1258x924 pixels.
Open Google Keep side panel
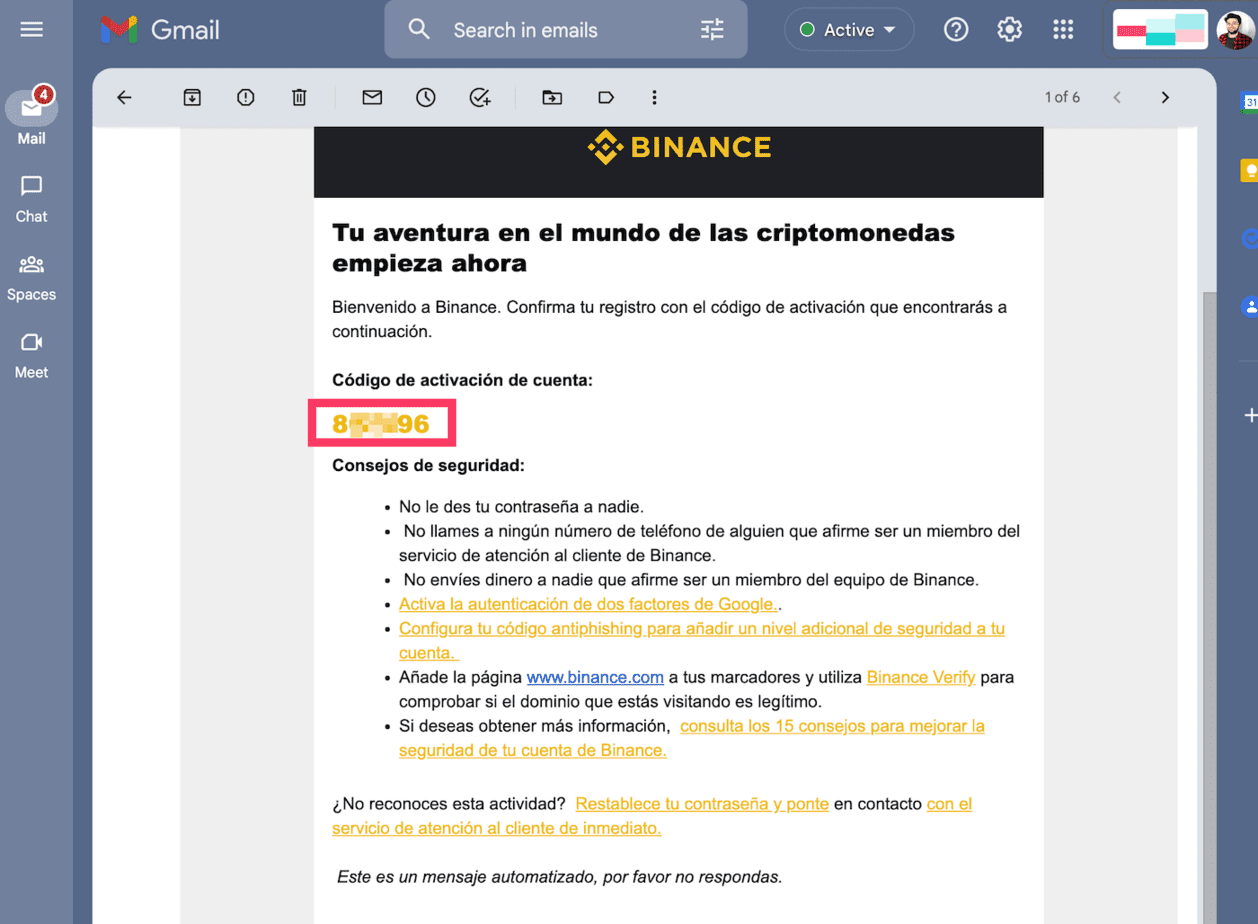[1248, 170]
